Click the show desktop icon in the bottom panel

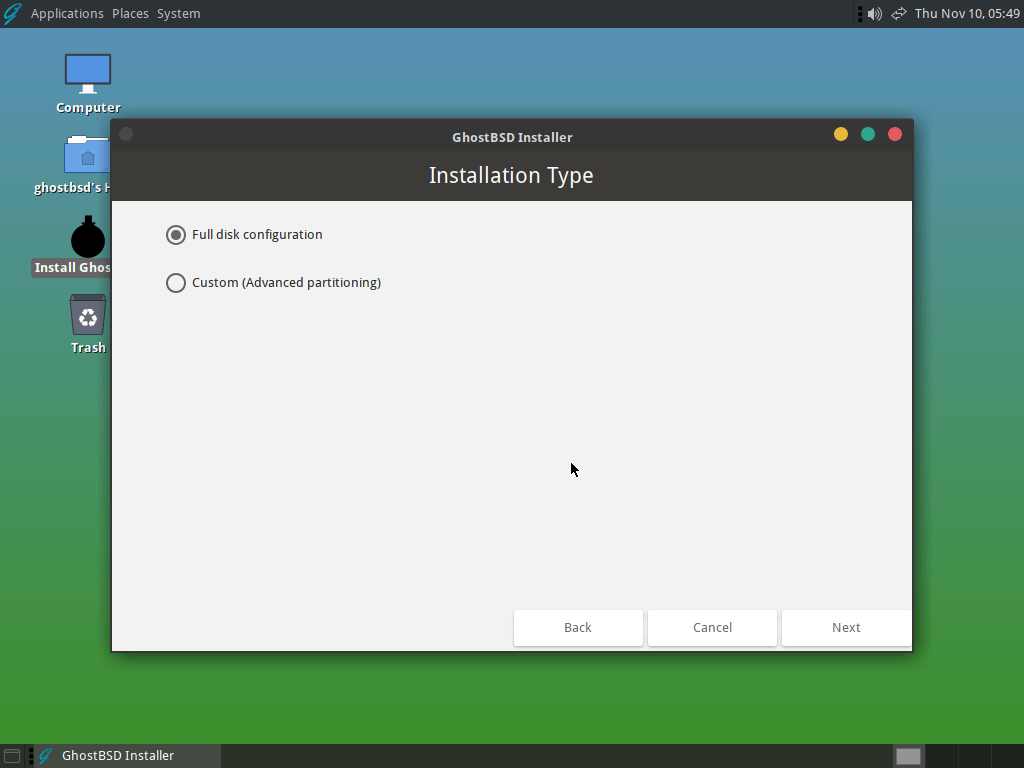[x=12, y=756]
